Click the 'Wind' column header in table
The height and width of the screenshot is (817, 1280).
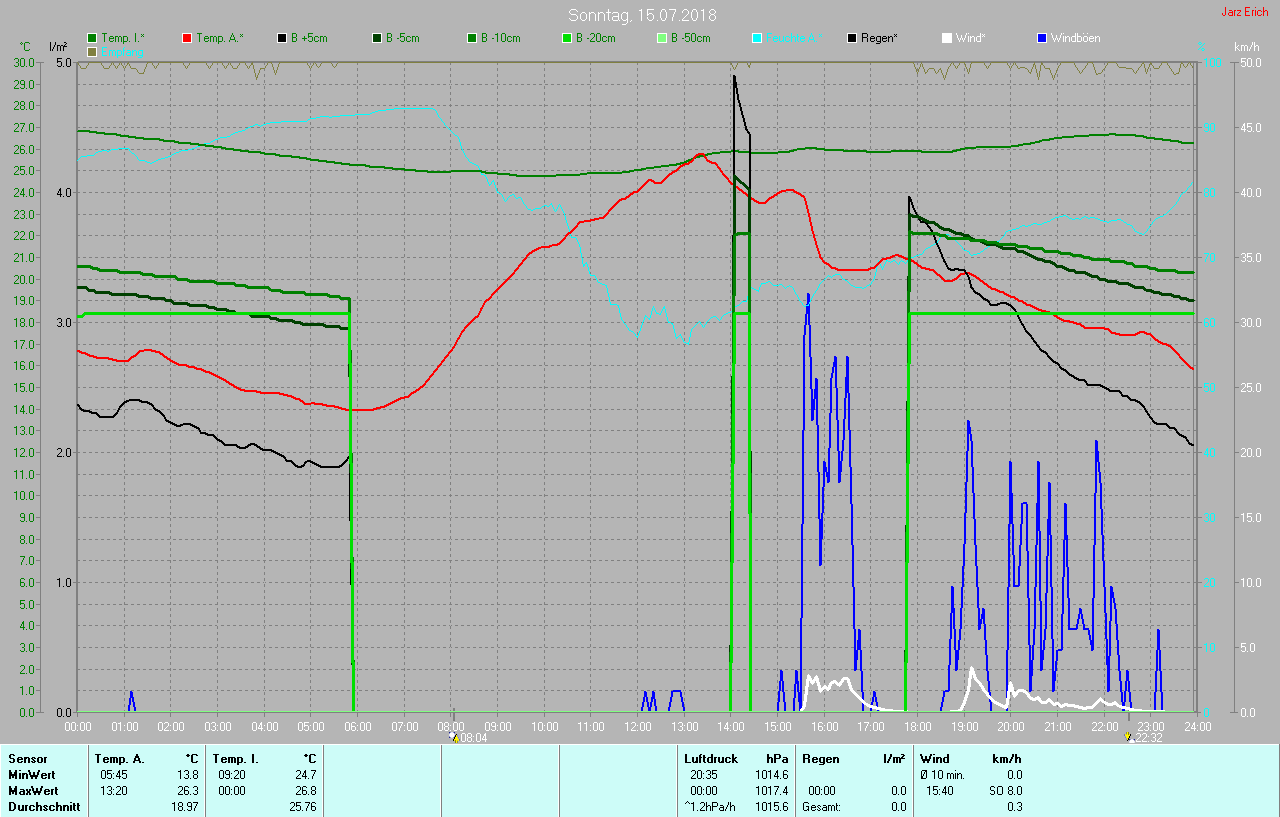tap(935, 759)
